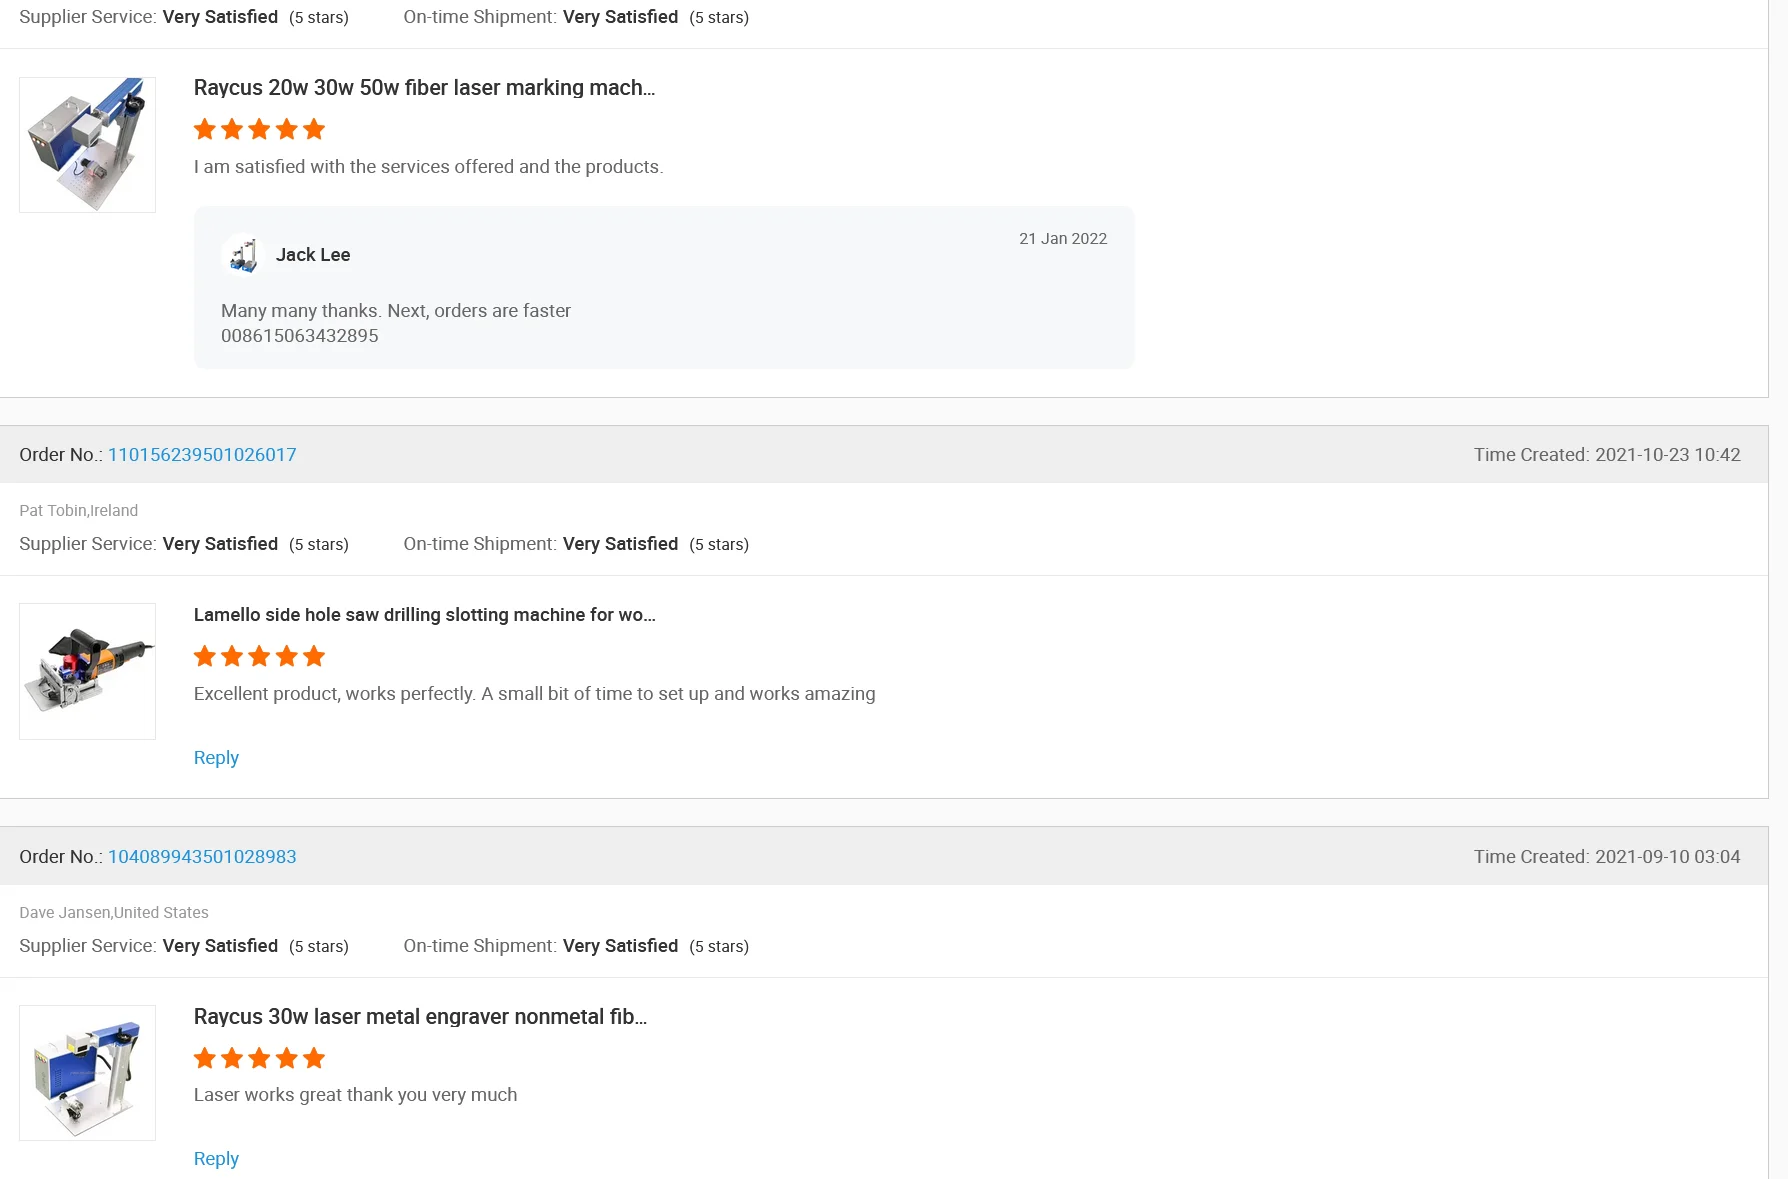
Task: Click the 2021-10-23 10:42 creation time
Action: tap(1667, 455)
